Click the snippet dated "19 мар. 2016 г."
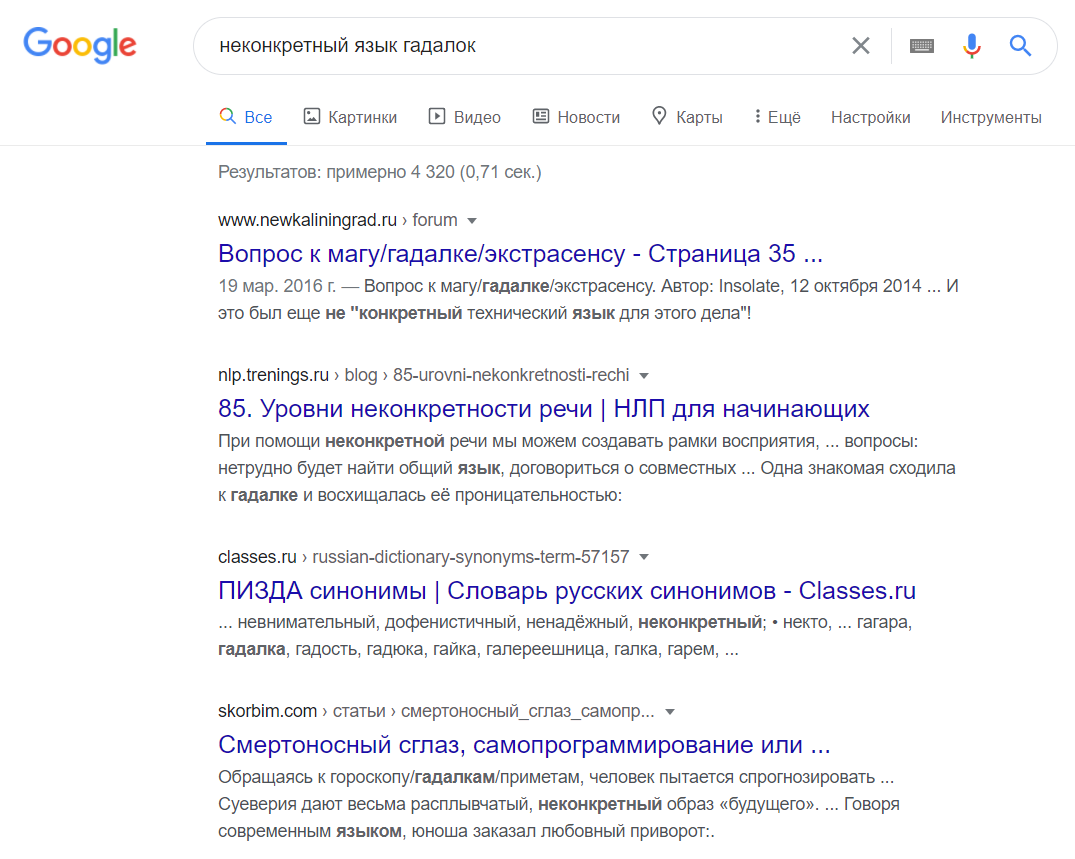1075x859 pixels. [588, 300]
